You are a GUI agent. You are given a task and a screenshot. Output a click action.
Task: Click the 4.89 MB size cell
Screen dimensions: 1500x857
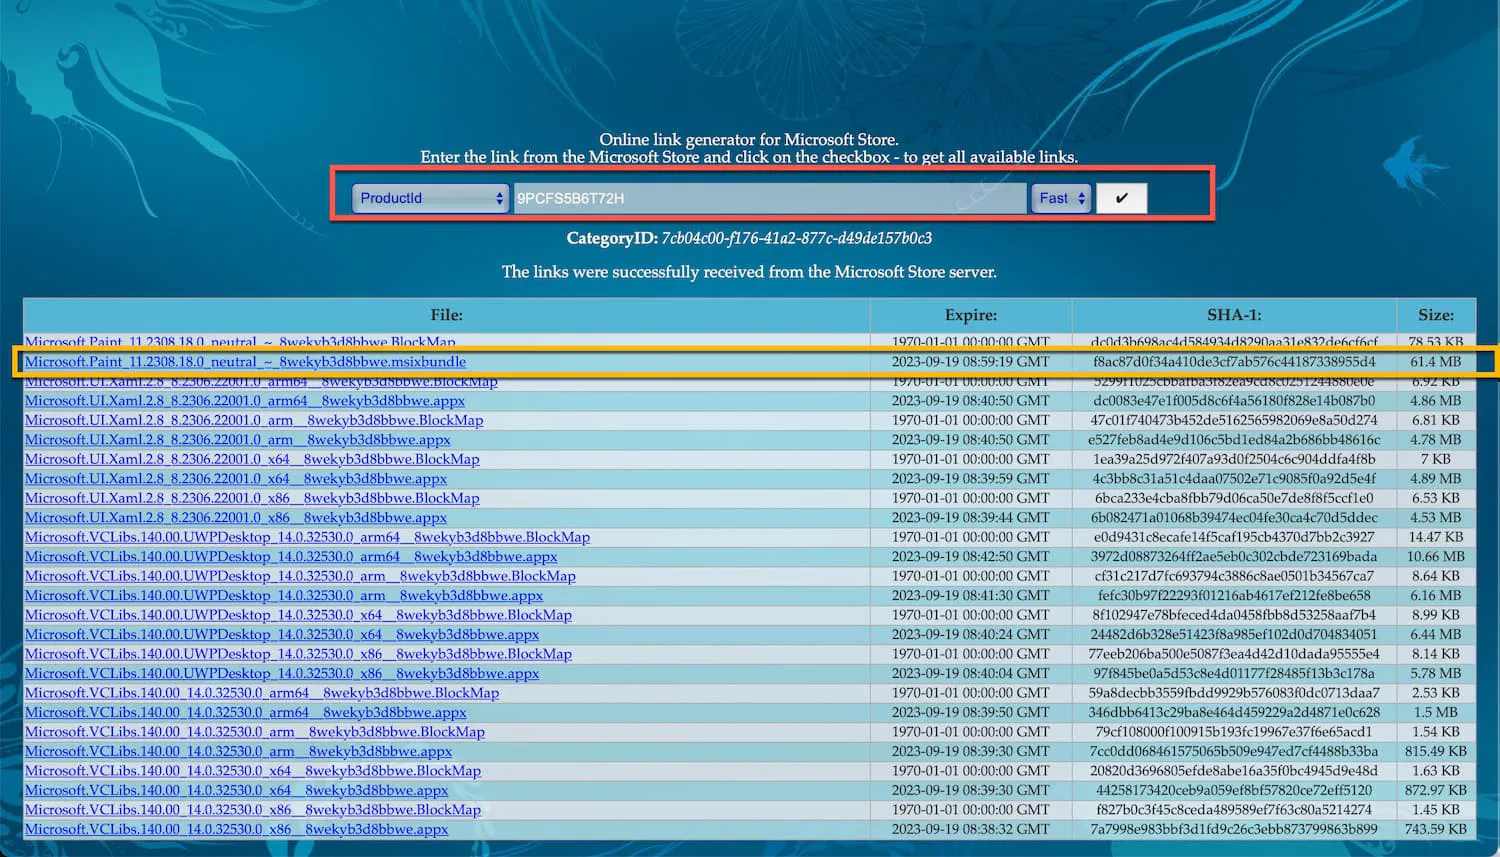tap(1436, 479)
